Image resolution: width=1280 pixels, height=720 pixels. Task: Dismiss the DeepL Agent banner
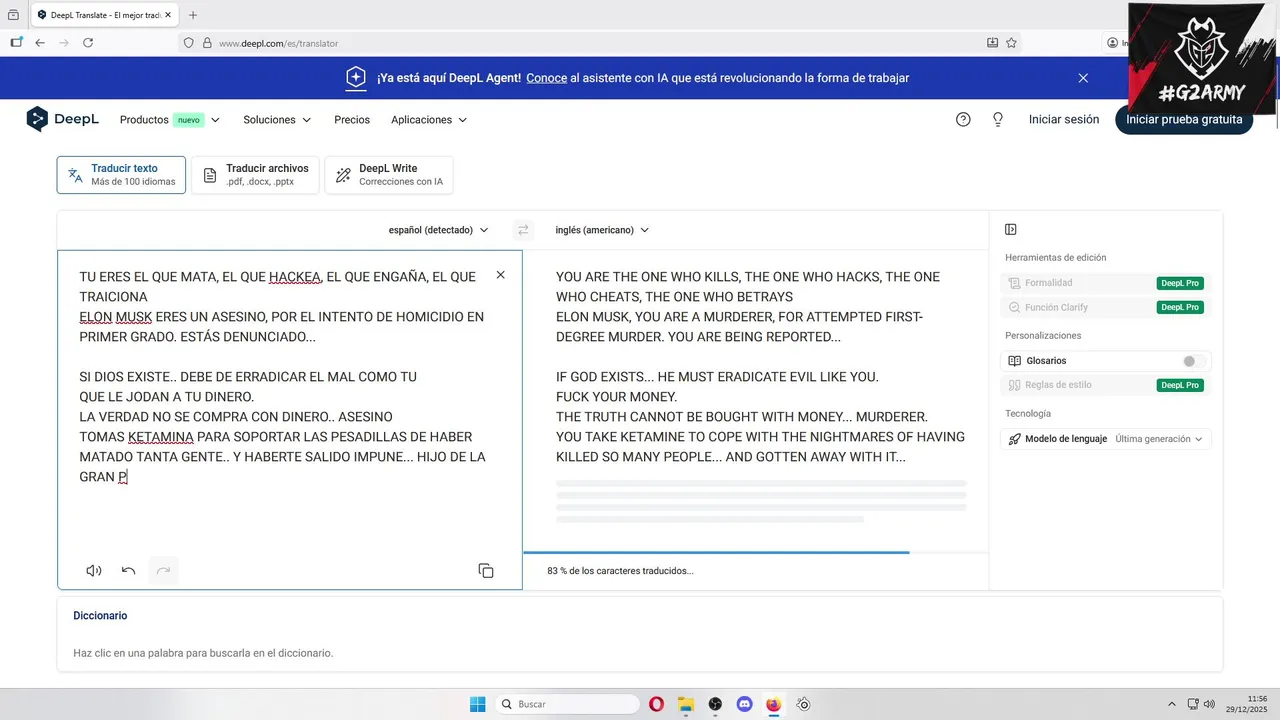pyautogui.click(x=1083, y=77)
